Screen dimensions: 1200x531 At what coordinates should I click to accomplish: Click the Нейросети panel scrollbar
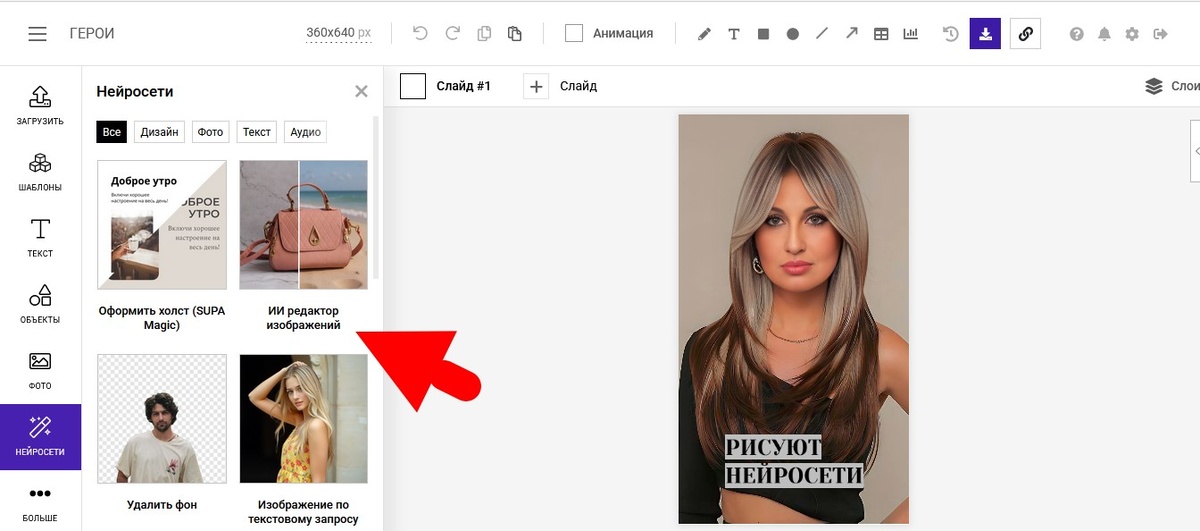point(376,197)
